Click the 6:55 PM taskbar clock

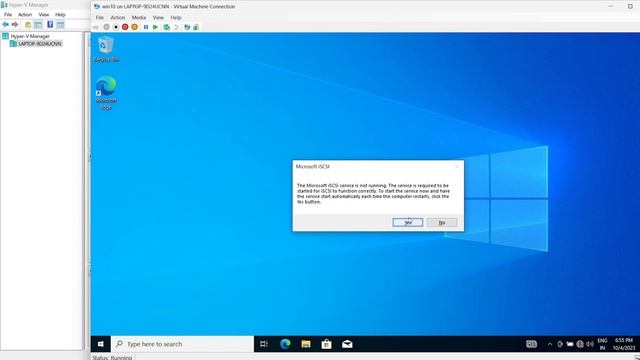(x=624, y=344)
